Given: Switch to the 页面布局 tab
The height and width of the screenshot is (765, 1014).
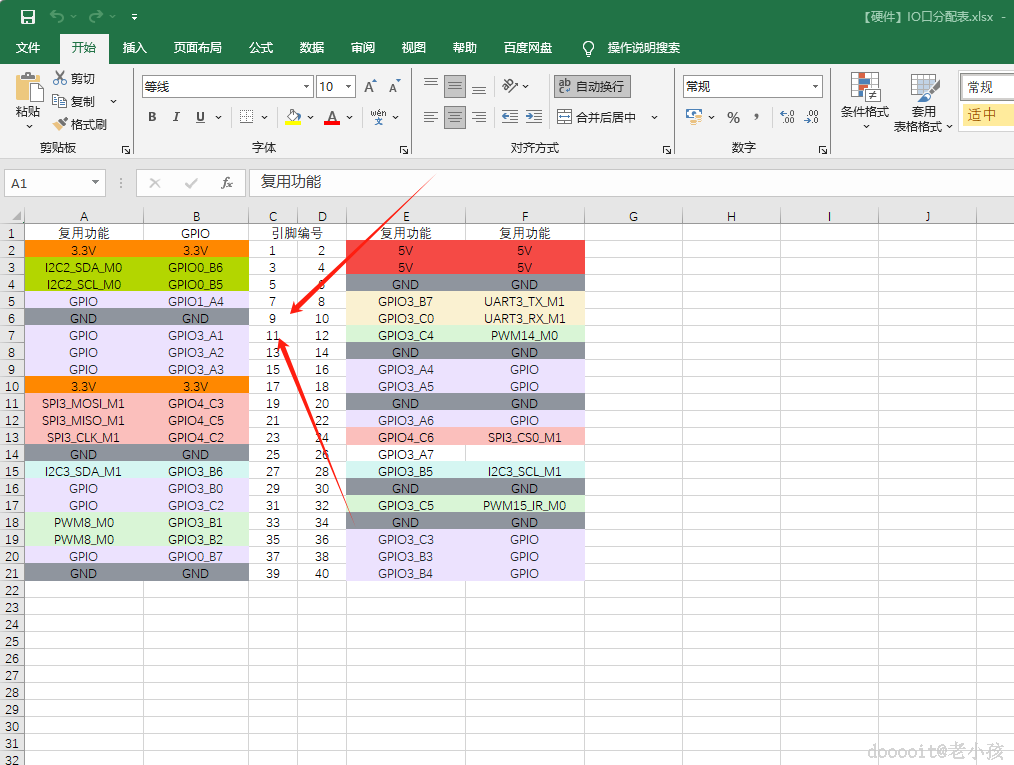Looking at the screenshot, I should [x=198, y=48].
